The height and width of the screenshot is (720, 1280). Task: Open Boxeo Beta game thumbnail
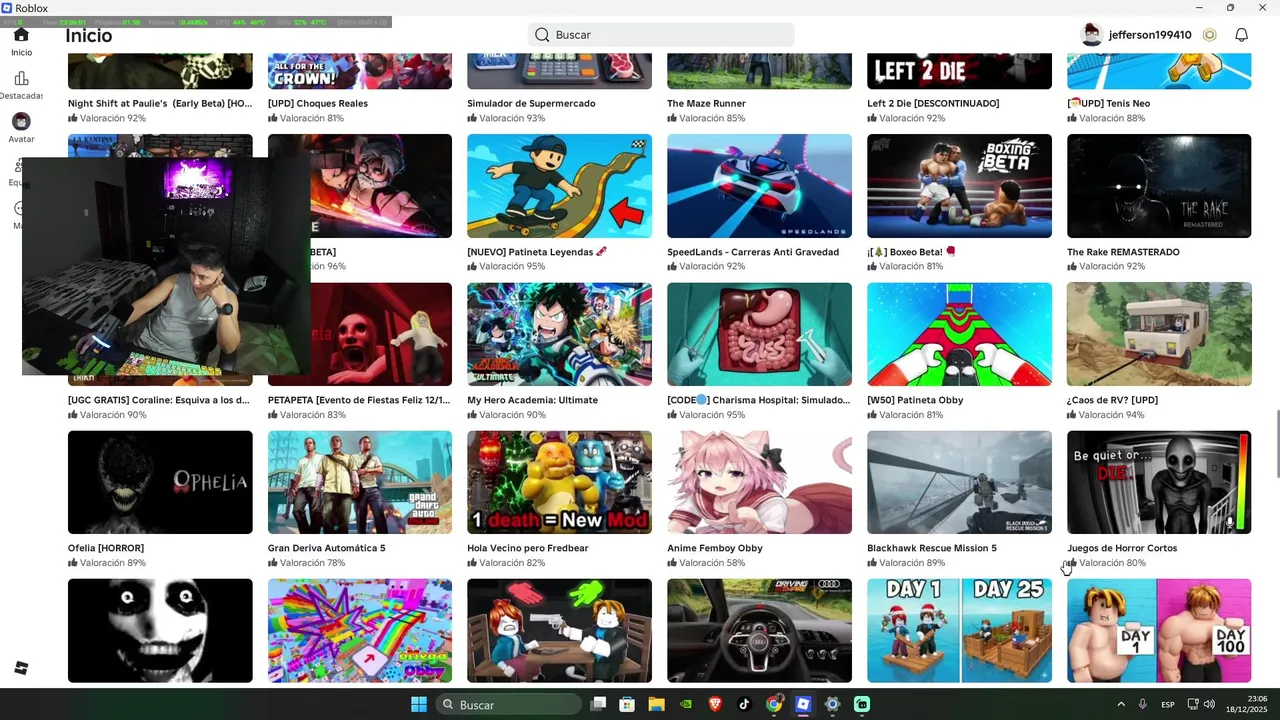959,186
